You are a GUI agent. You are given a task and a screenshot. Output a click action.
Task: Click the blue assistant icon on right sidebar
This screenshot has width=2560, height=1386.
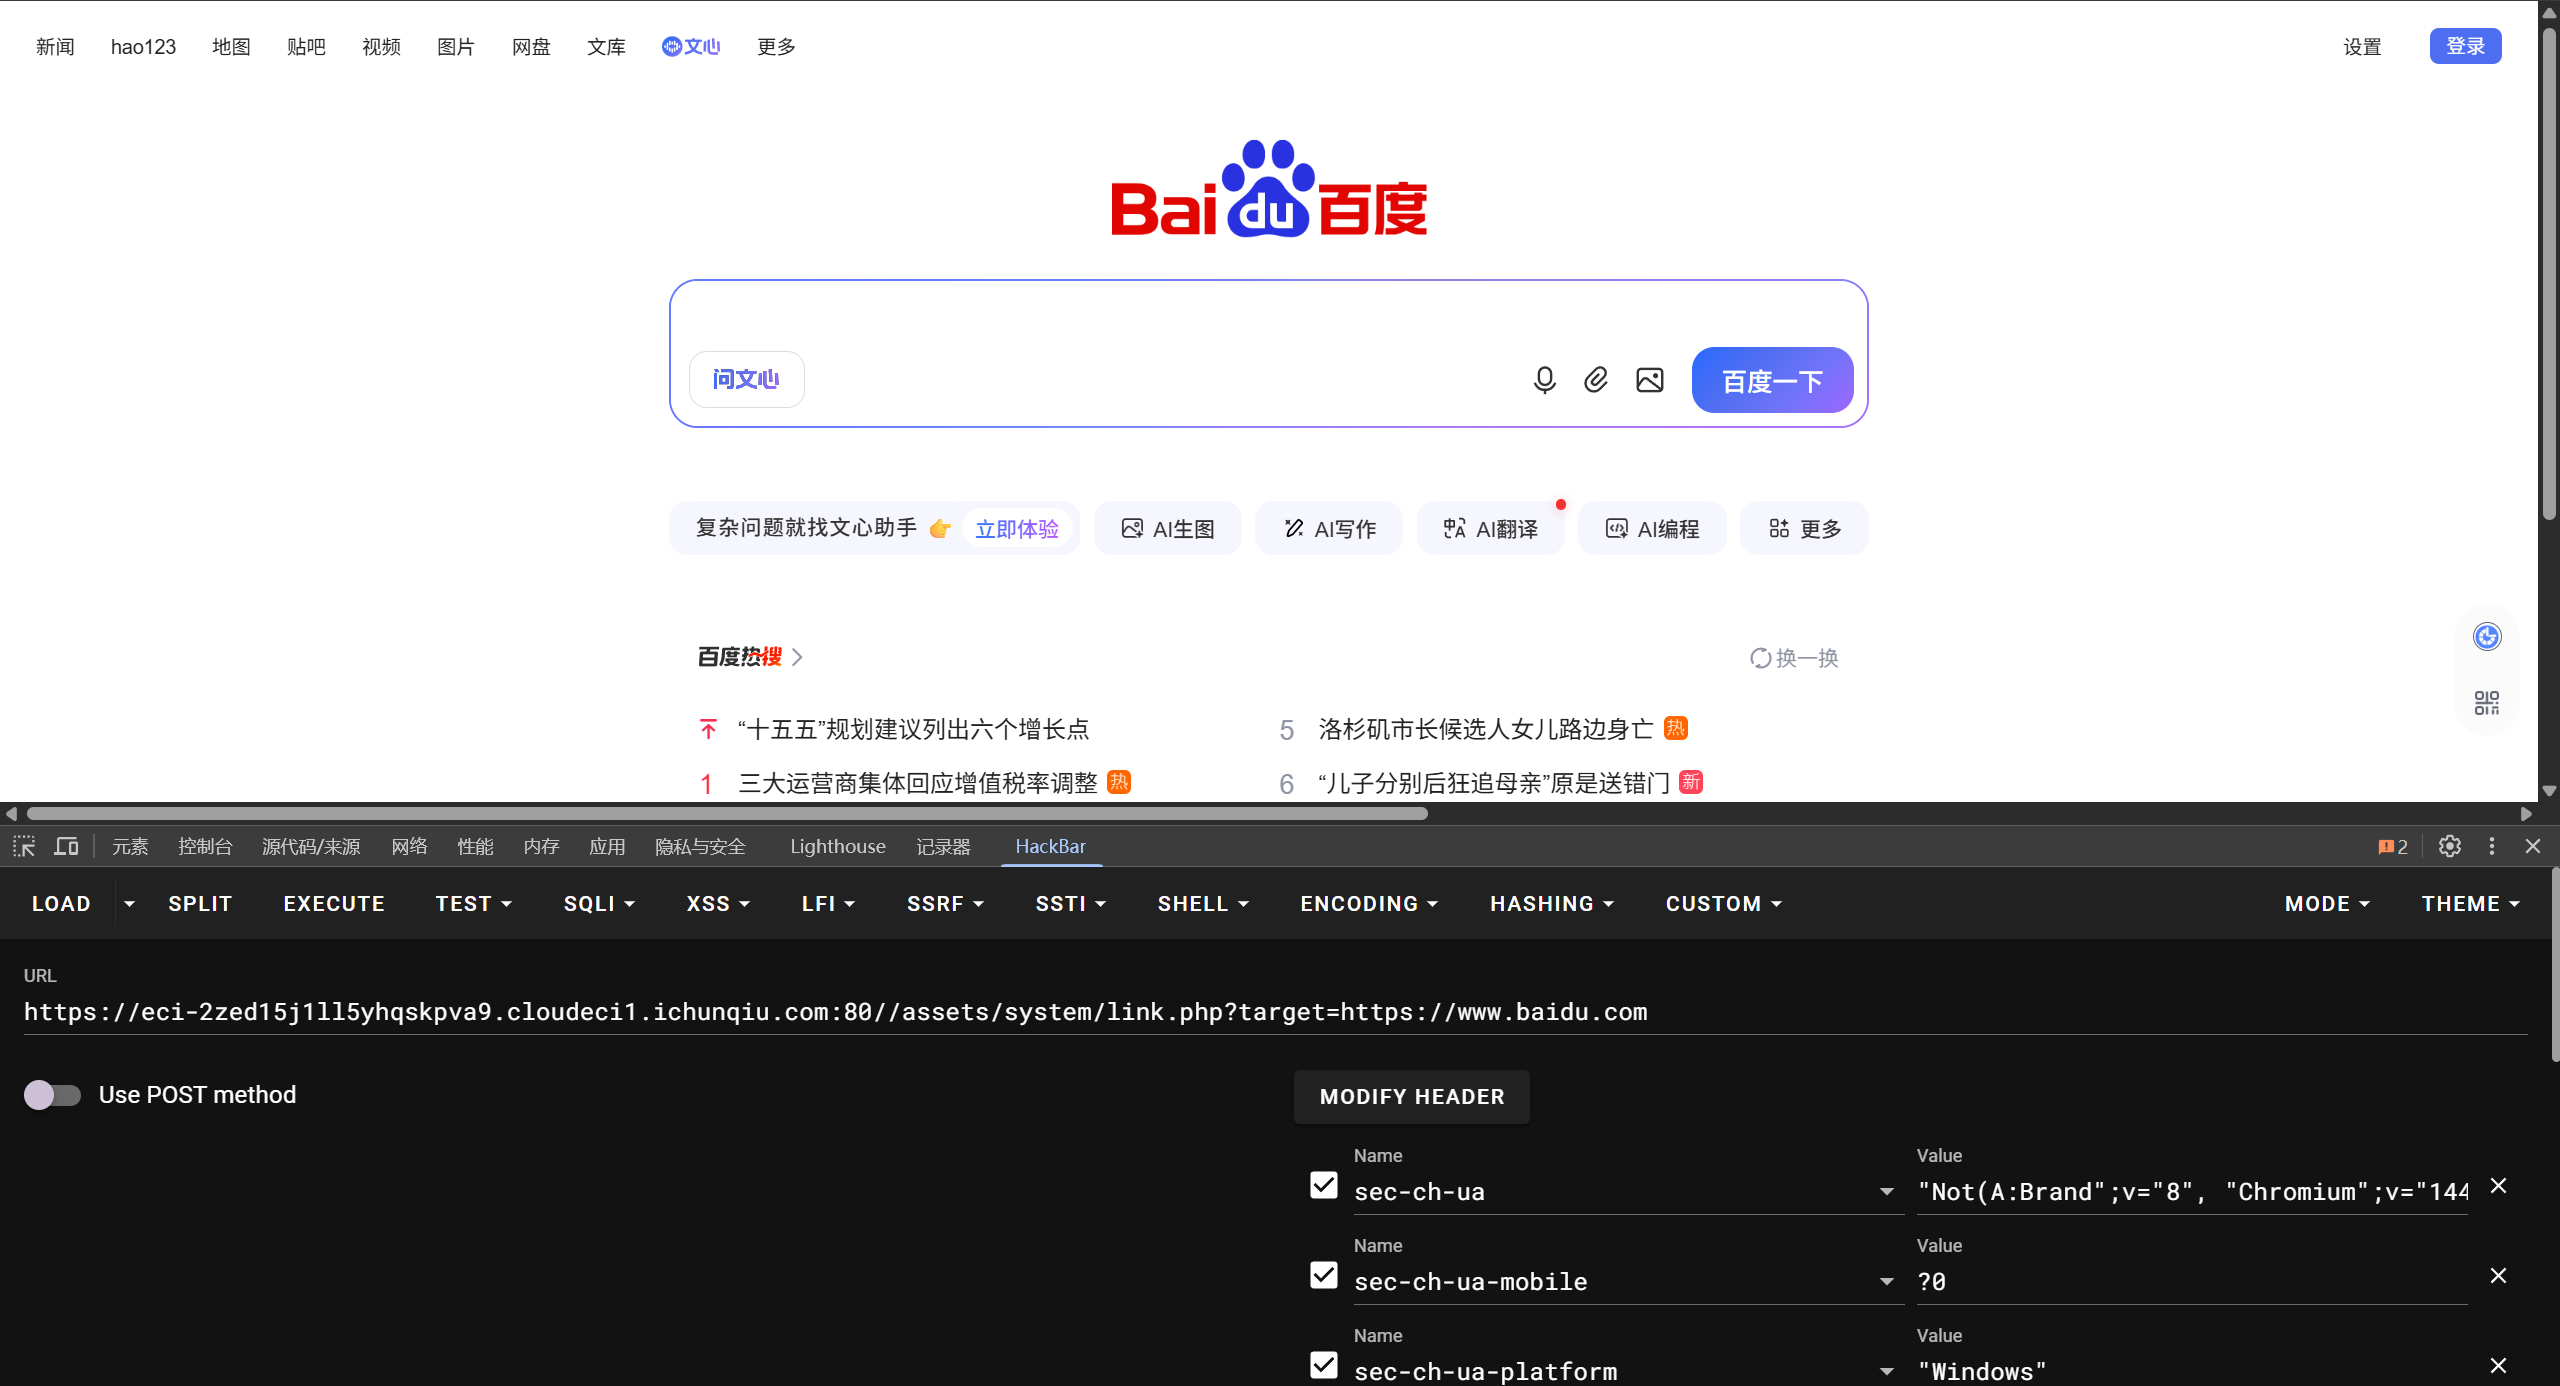click(x=2487, y=636)
